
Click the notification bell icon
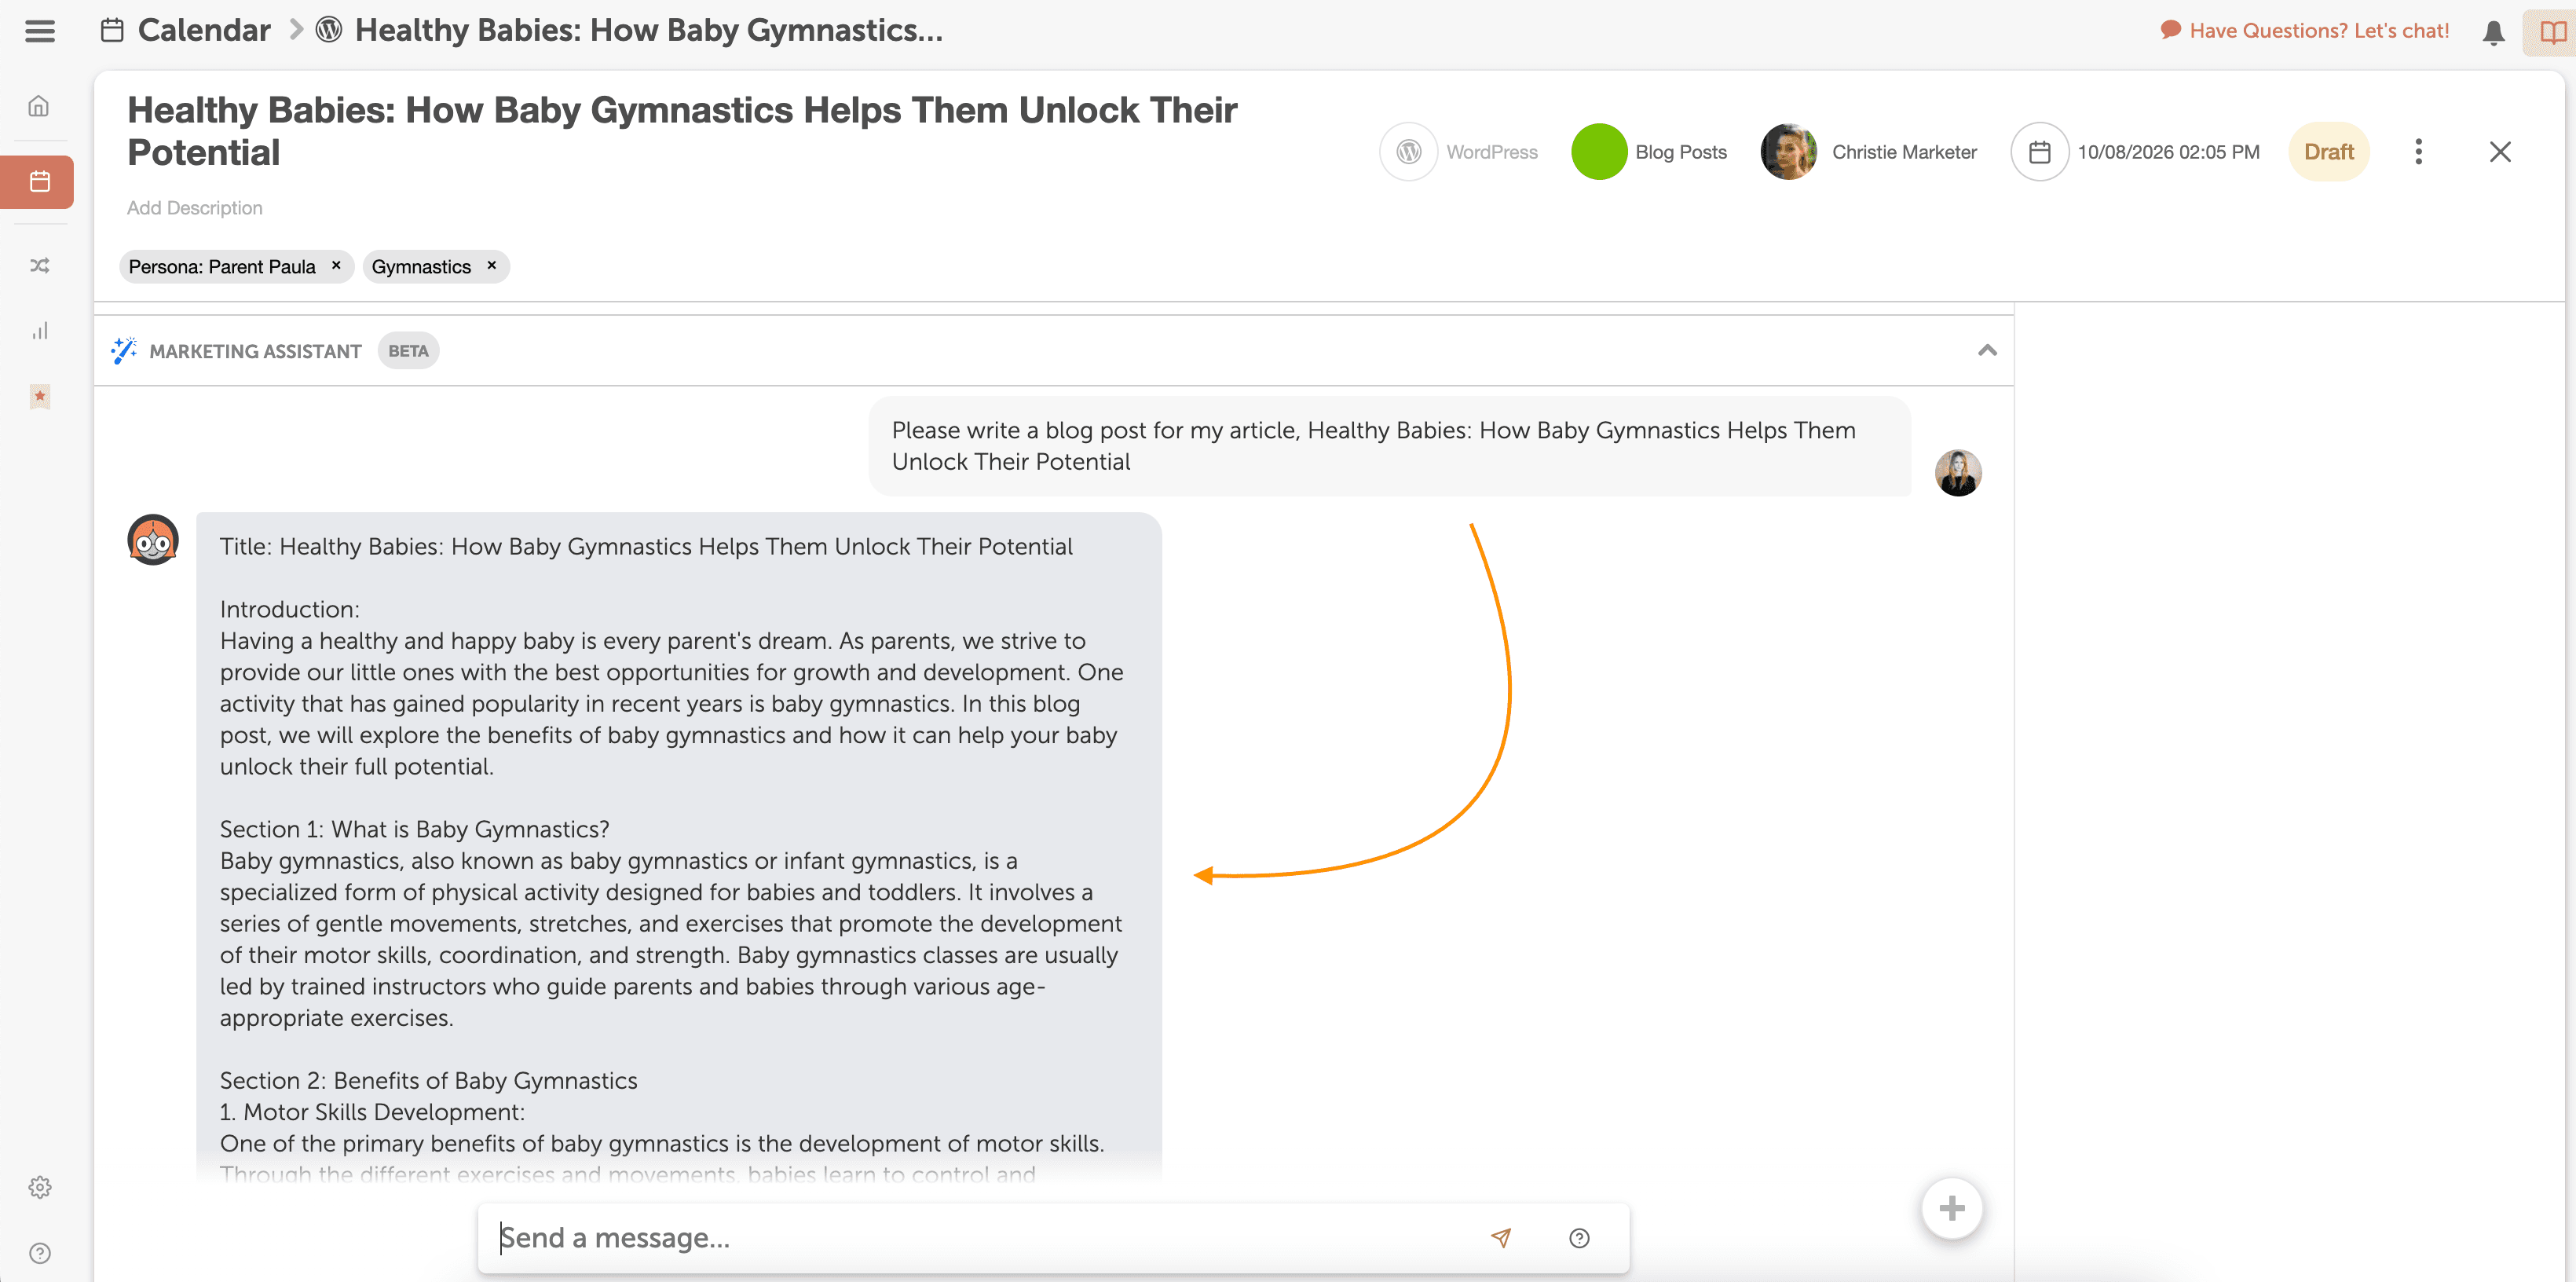pyautogui.click(x=2493, y=32)
